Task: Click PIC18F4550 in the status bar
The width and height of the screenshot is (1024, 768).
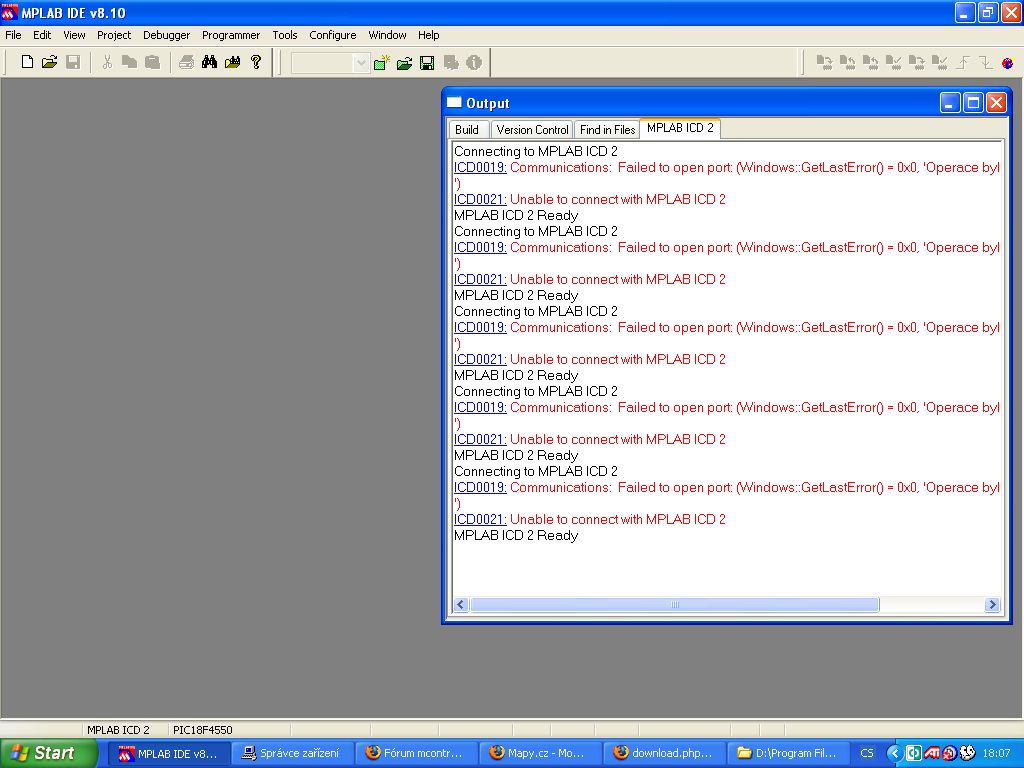Action: point(202,730)
